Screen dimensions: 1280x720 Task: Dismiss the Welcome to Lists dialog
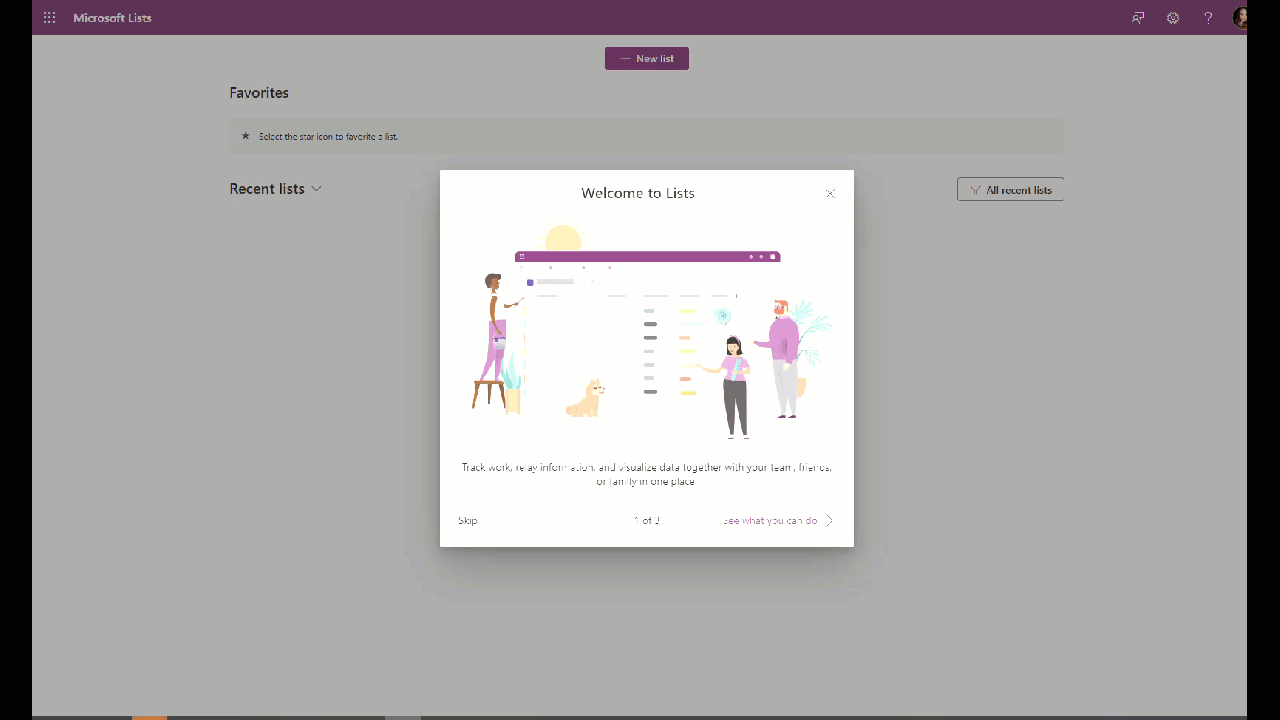click(830, 193)
